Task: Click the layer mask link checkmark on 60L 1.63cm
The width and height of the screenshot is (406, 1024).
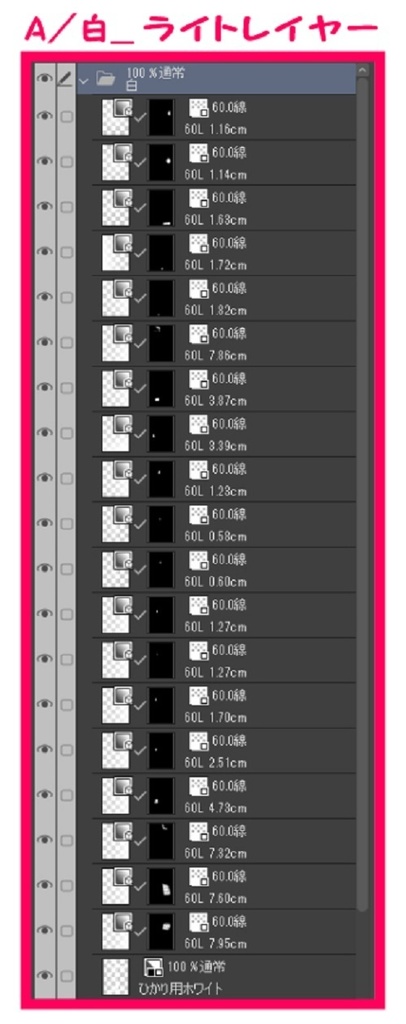Action: pyautogui.click(x=139, y=208)
